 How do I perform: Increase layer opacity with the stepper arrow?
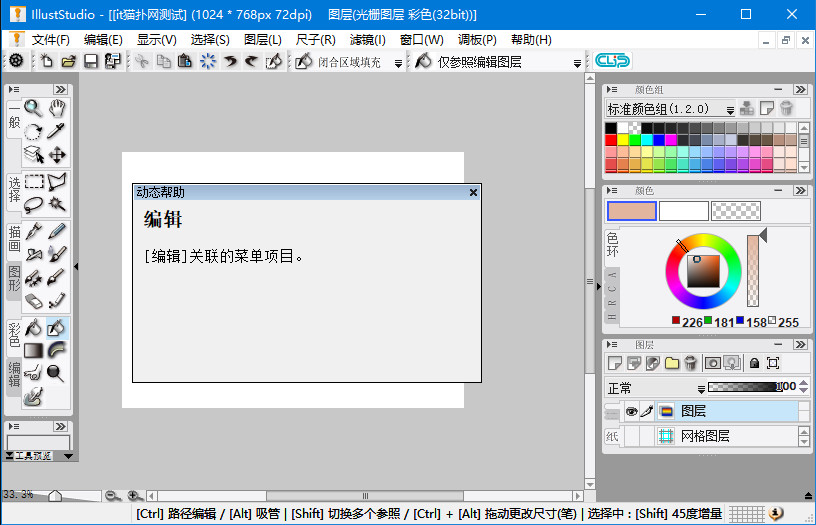804,383
